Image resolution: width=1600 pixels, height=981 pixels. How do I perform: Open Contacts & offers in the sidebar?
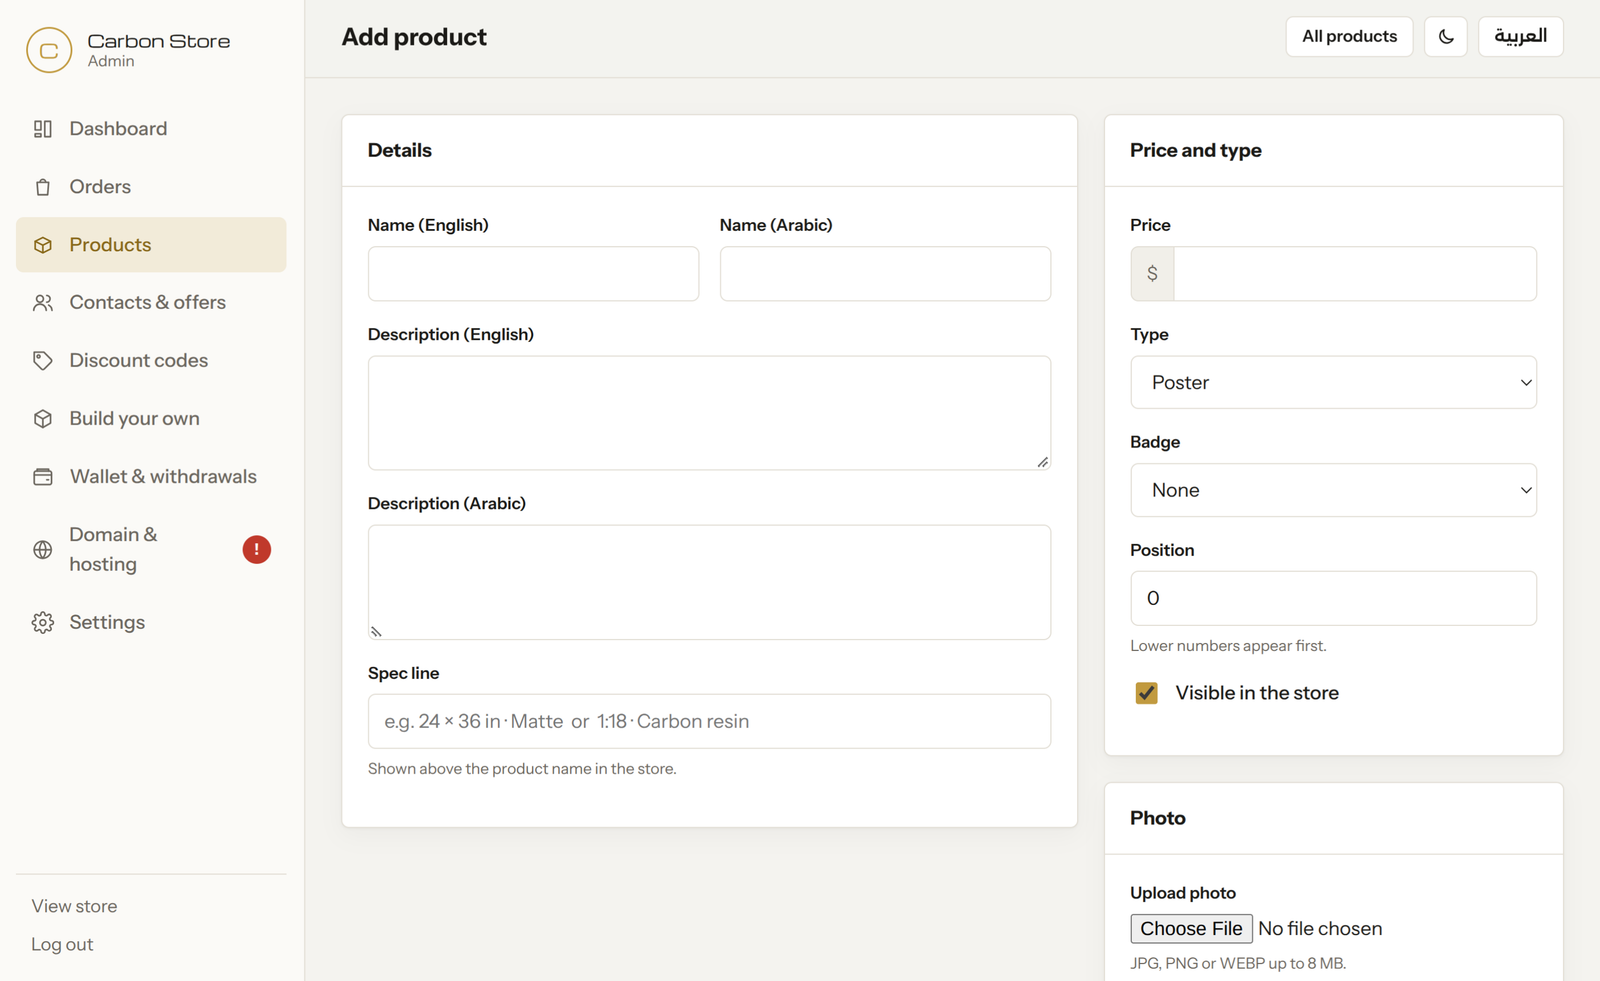pos(151,303)
